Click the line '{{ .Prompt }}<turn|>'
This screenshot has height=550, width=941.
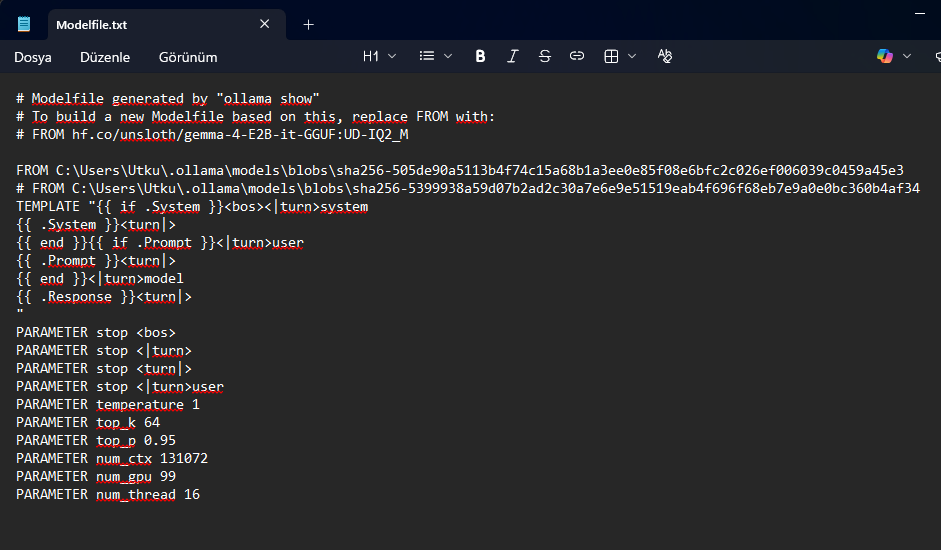(x=96, y=261)
